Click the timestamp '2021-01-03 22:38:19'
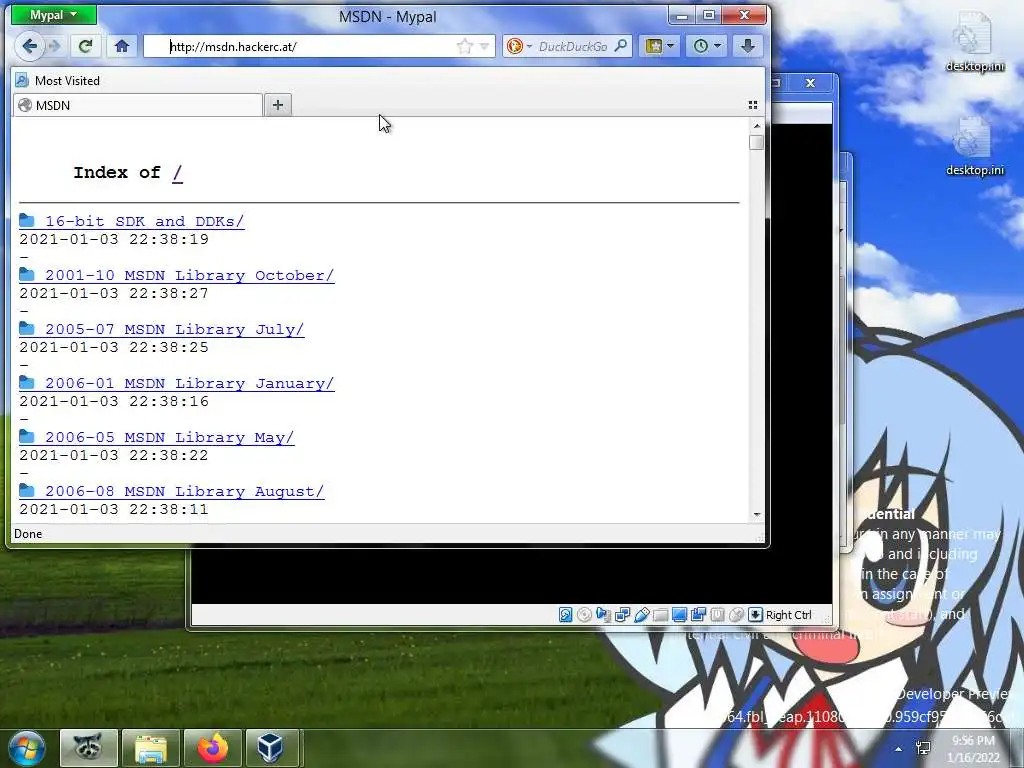Viewport: 1024px width, 768px height. [x=114, y=240]
